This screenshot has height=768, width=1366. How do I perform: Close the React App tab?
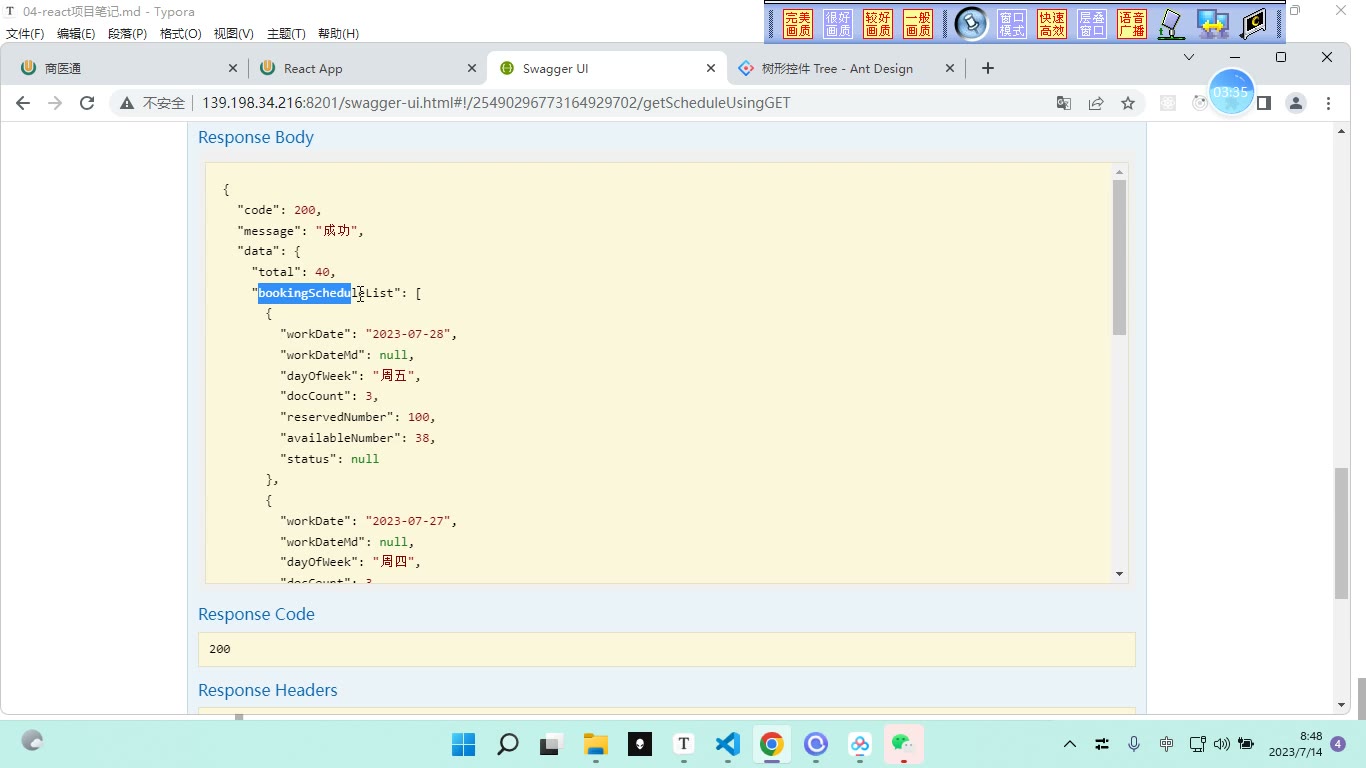click(472, 68)
